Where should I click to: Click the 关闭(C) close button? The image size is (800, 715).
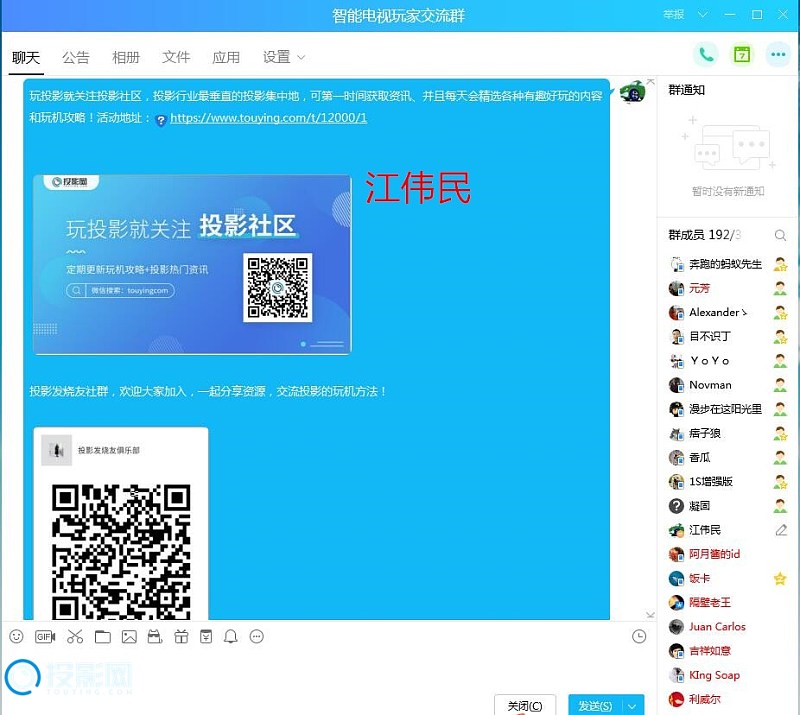click(x=525, y=706)
